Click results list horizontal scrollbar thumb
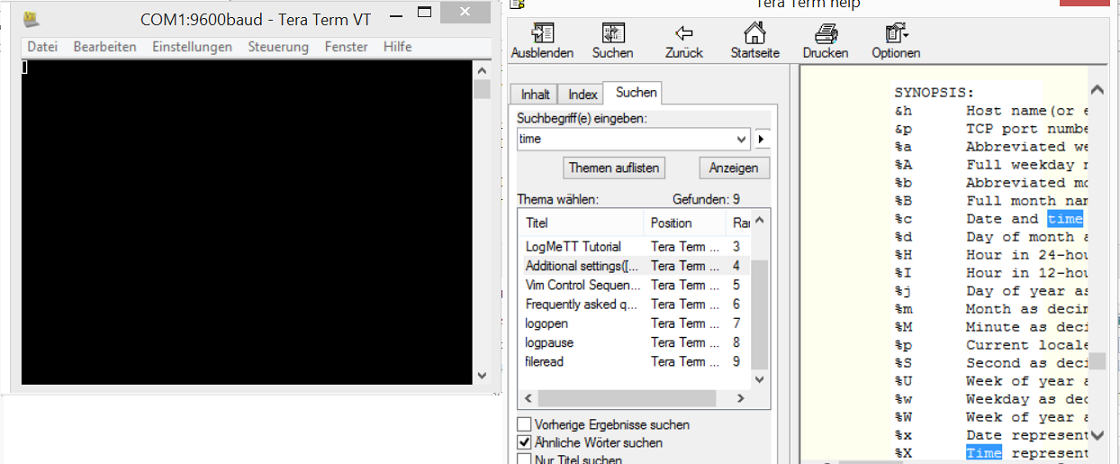 (627, 398)
